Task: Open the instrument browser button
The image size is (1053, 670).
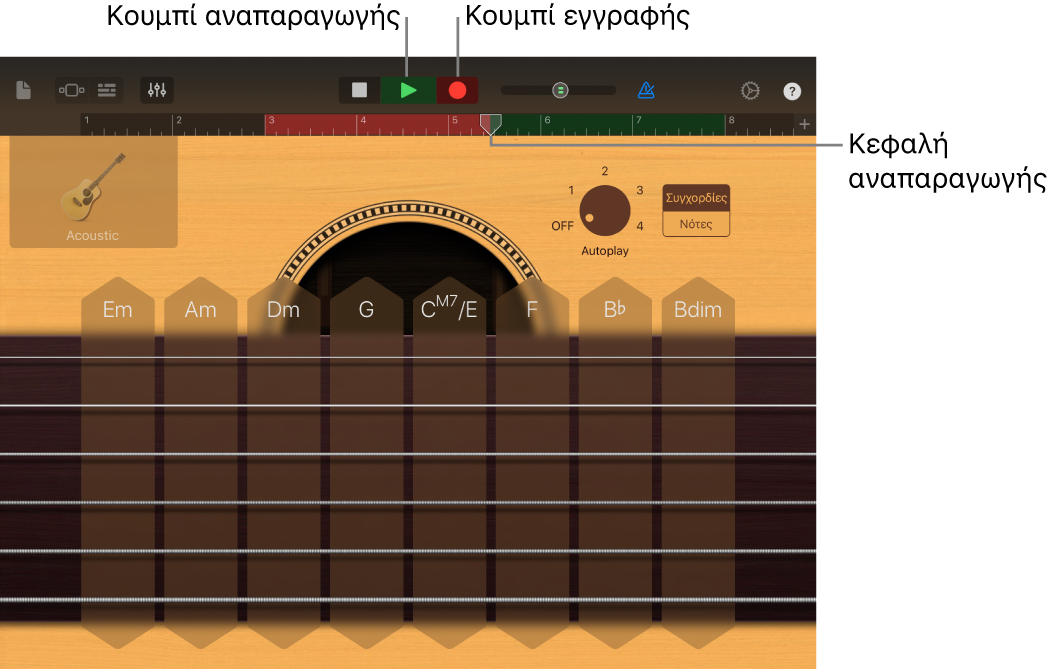Action: pos(72,90)
